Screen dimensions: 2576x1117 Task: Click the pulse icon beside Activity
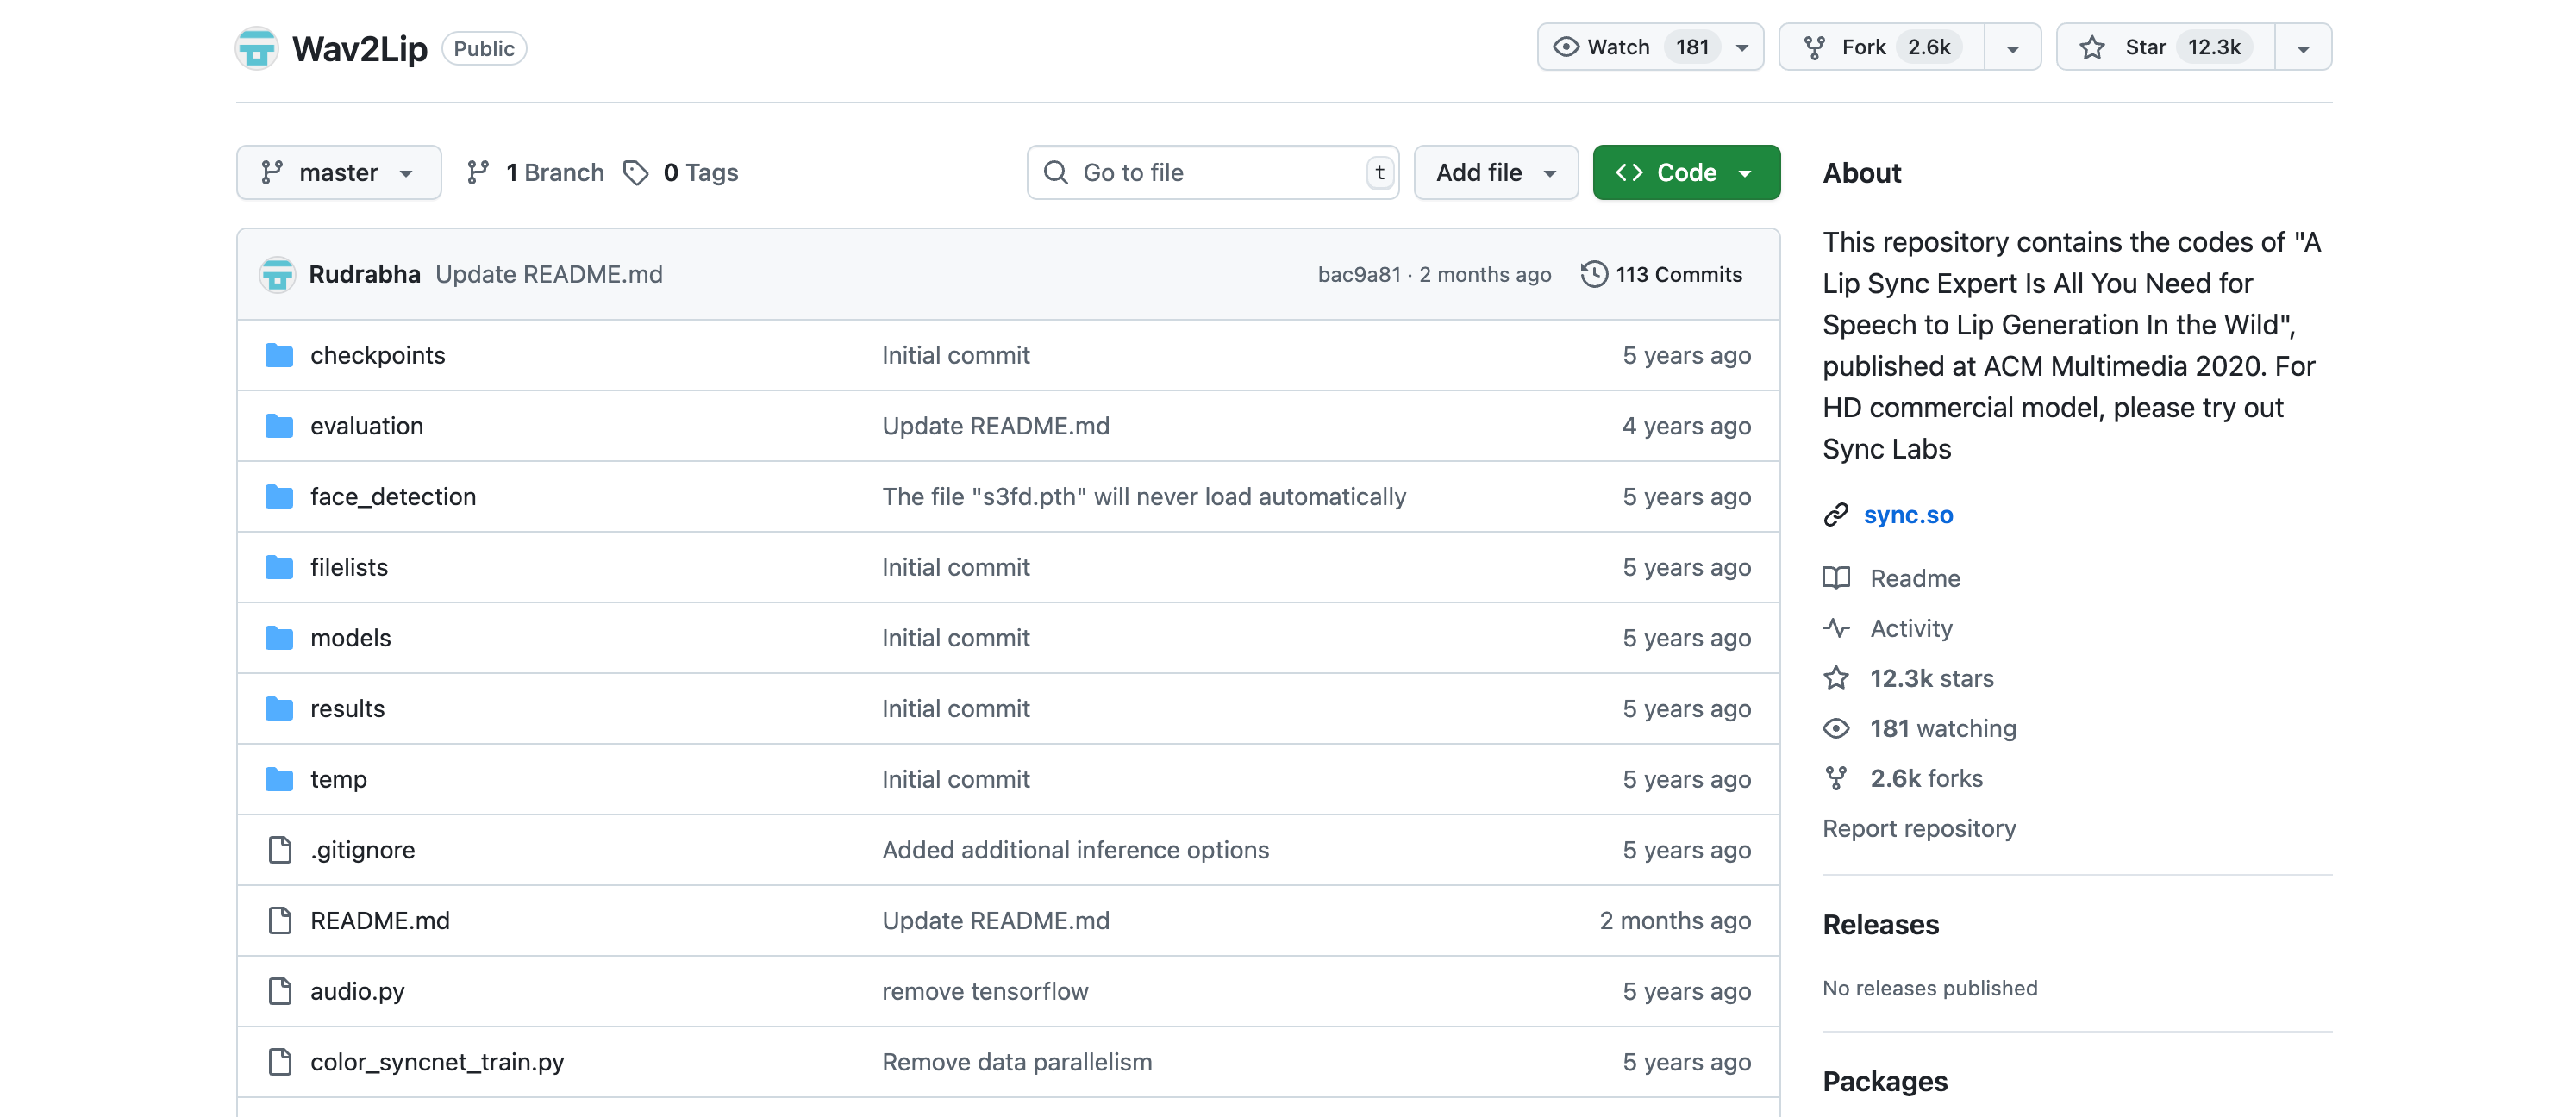point(1836,628)
